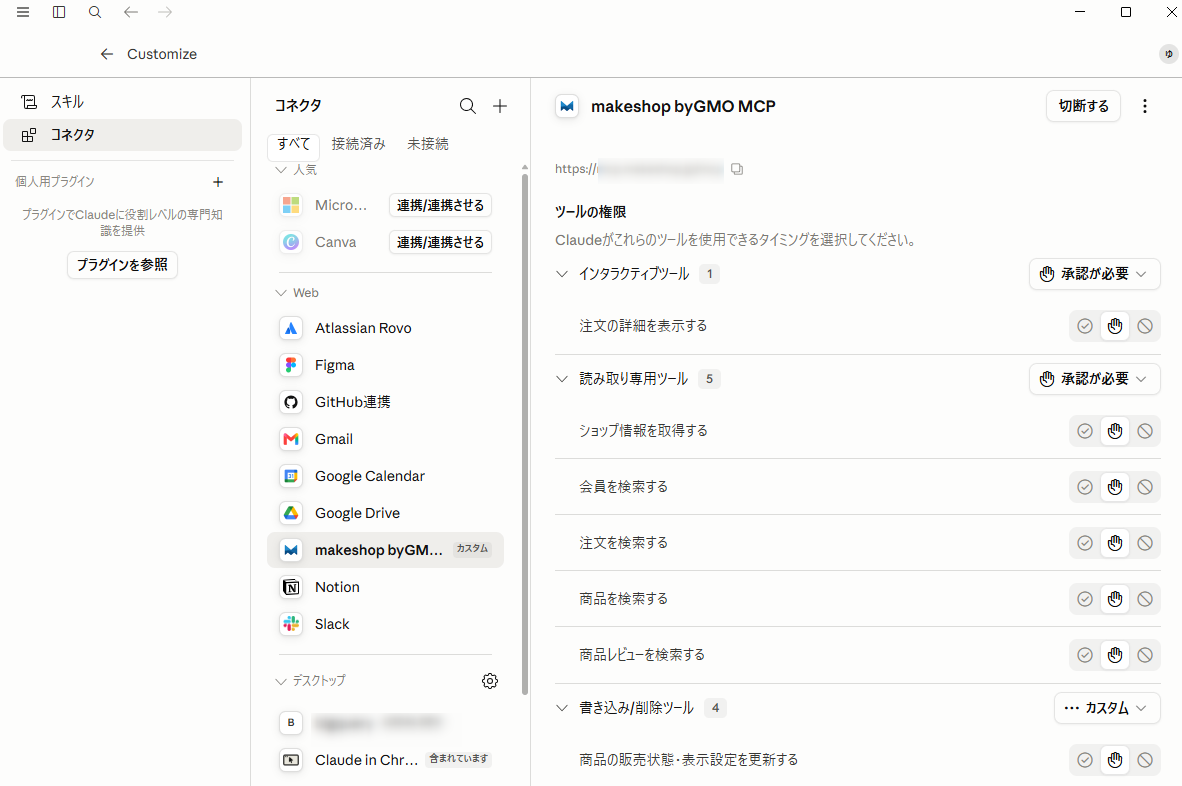Open the hamburger menu icon
Viewport: 1182px width, 786px height.
(23, 12)
